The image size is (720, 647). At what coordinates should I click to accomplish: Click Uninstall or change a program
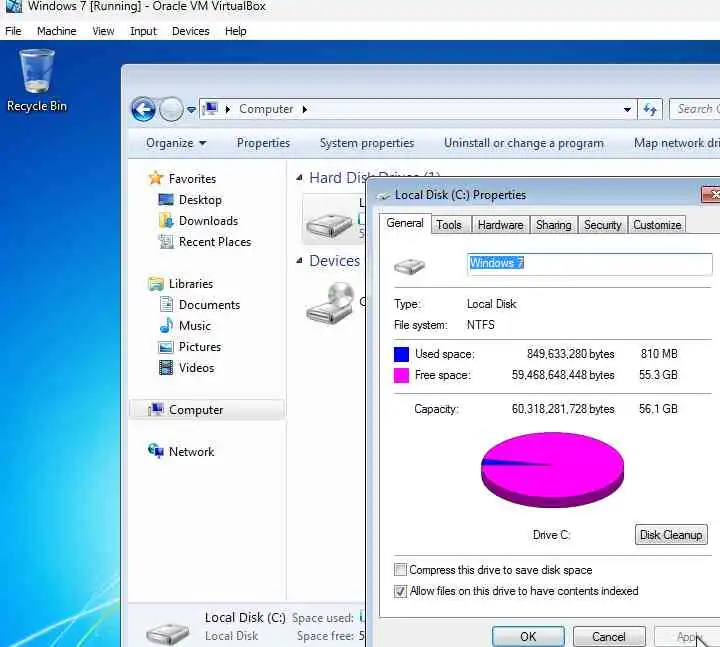click(x=523, y=143)
